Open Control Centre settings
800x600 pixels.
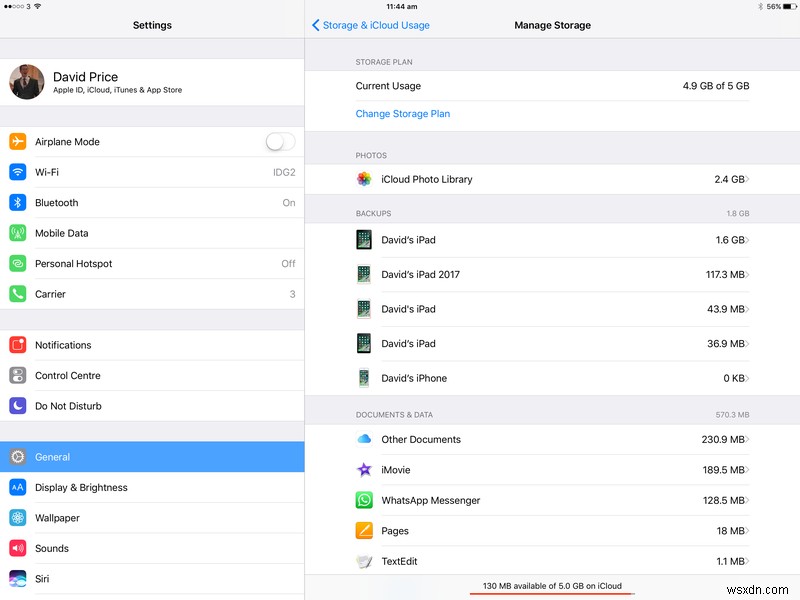click(x=152, y=376)
